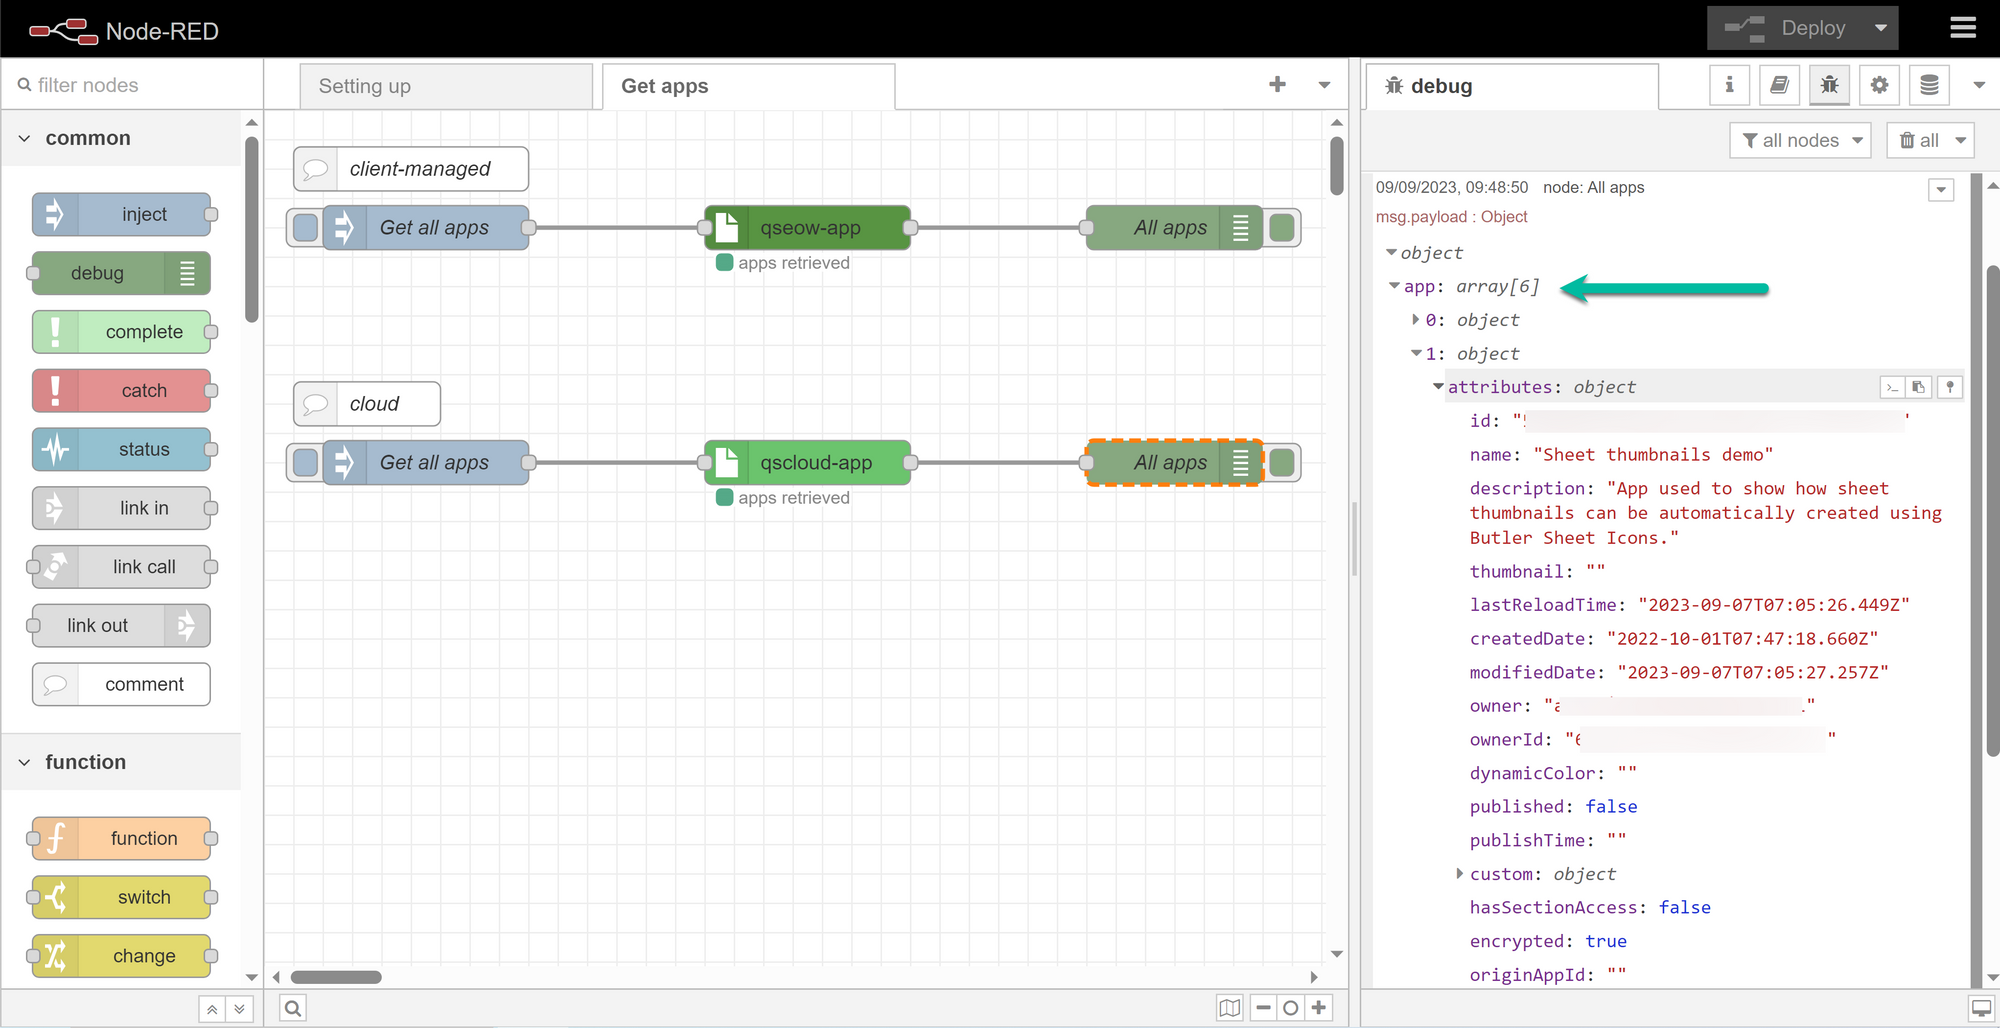Copy path of attributes property
2000x1028 pixels.
click(1892, 387)
